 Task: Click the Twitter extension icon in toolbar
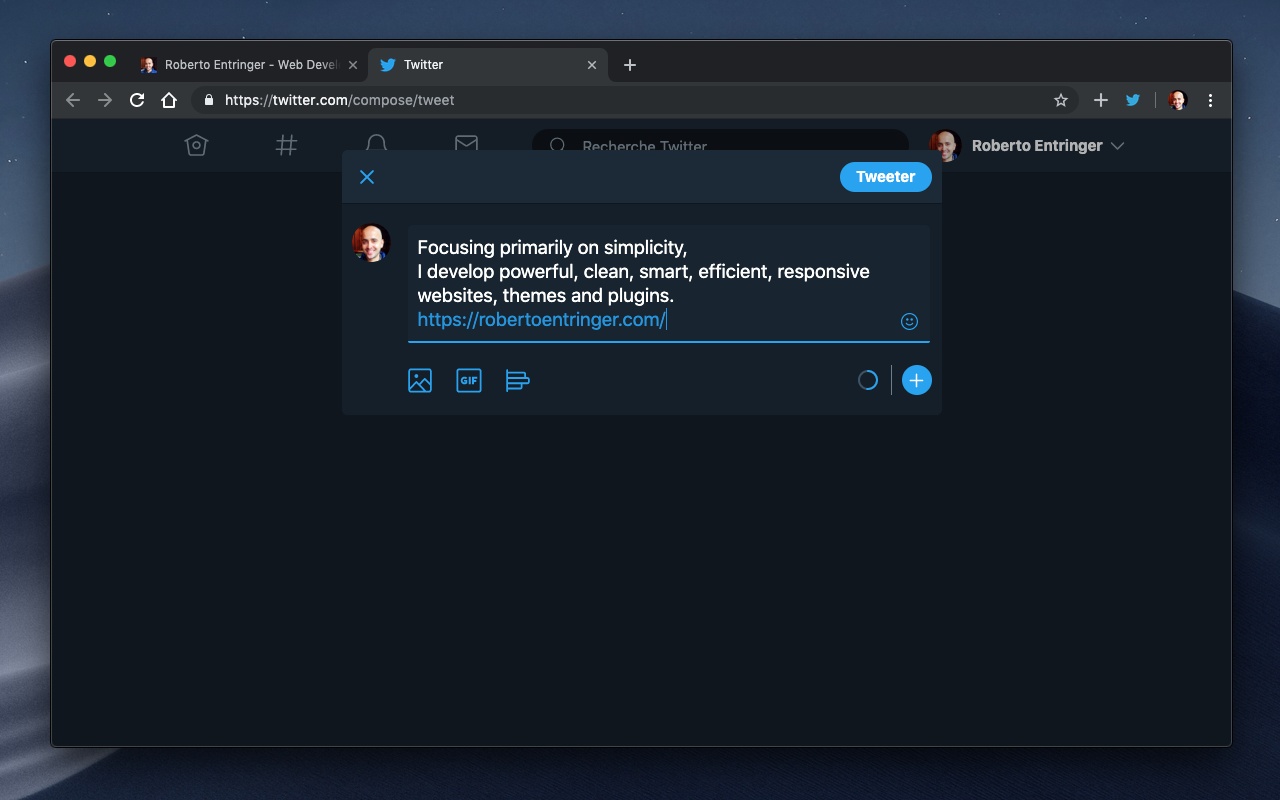point(1133,100)
